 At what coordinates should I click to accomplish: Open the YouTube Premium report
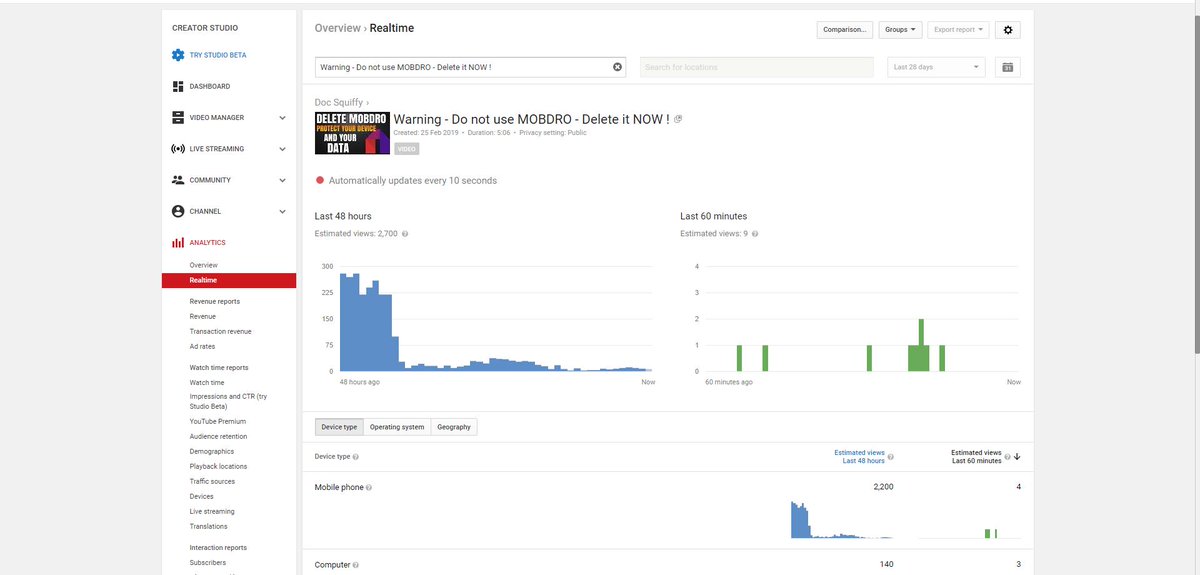click(x=218, y=421)
